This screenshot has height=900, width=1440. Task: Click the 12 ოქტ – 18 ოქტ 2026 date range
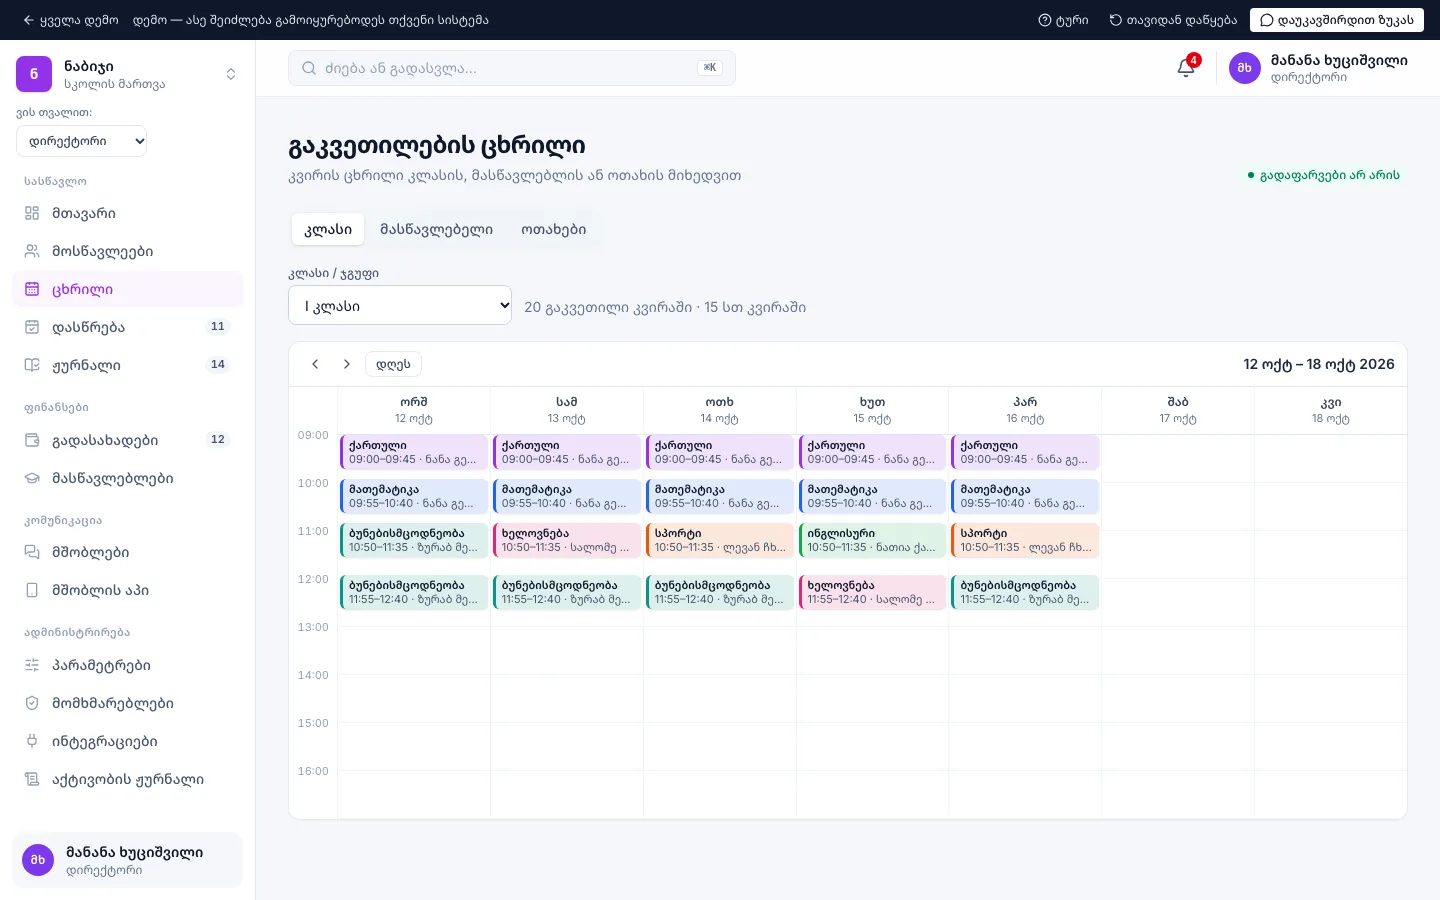[x=1319, y=364]
